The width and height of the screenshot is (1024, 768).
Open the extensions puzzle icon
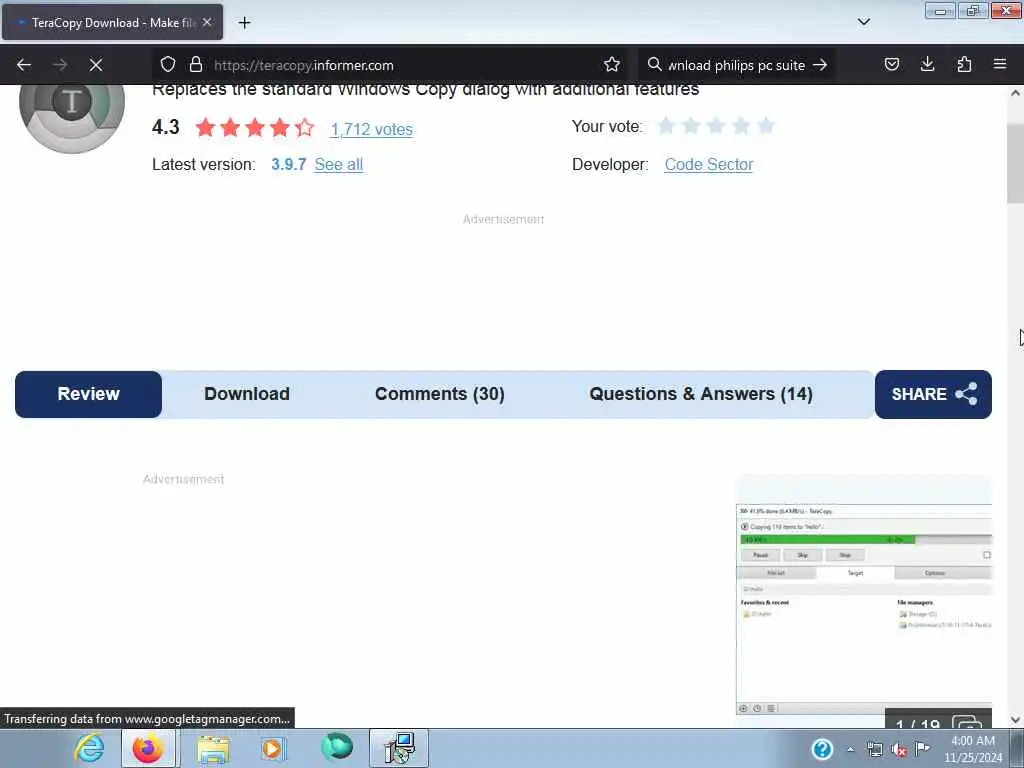coord(964,65)
